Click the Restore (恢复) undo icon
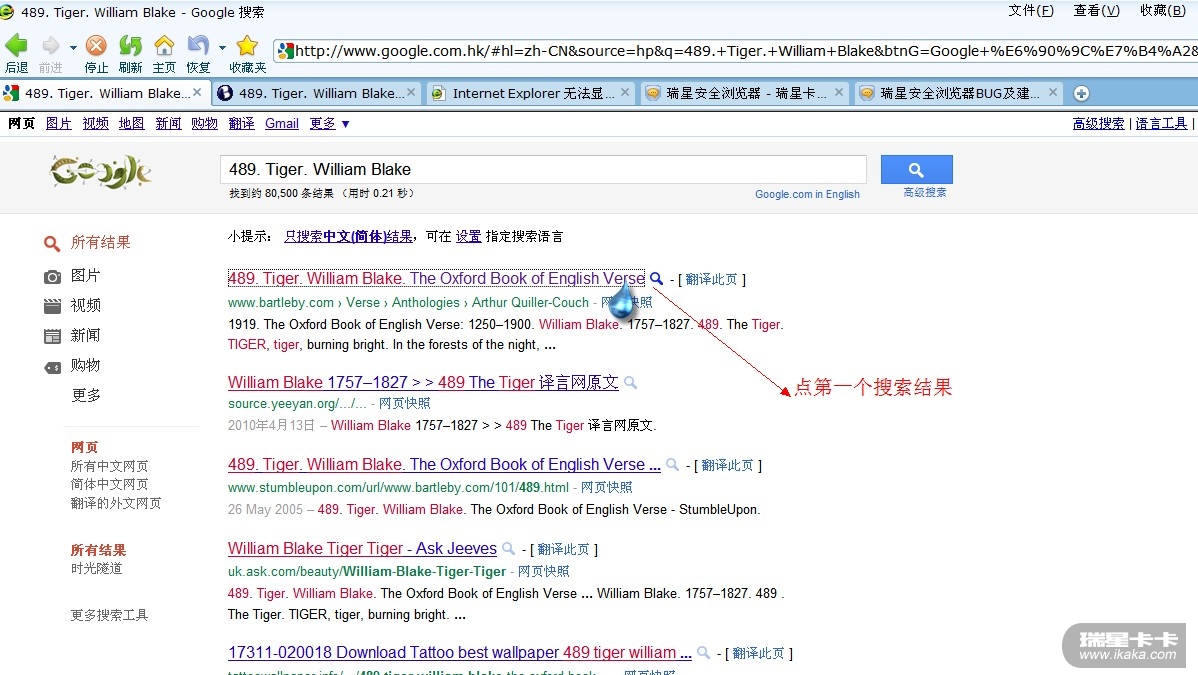This screenshot has width=1198, height=675. pyautogui.click(x=198, y=46)
